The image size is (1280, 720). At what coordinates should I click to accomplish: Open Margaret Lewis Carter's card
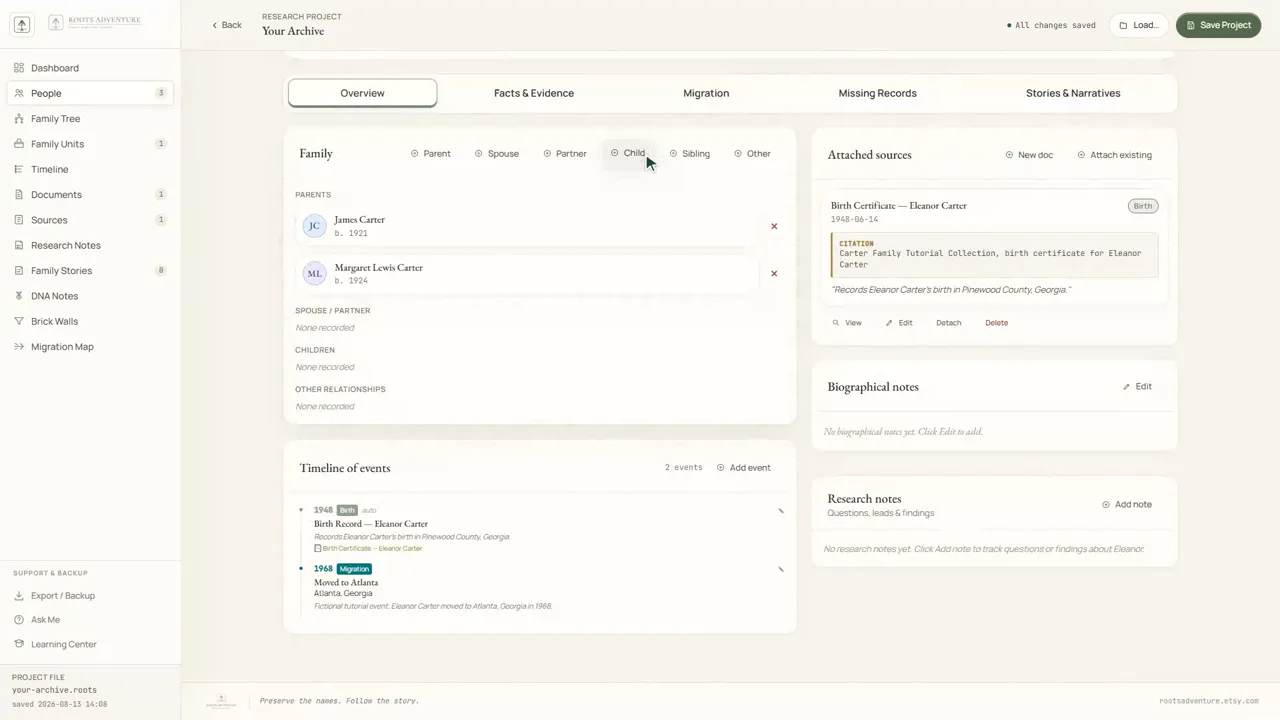[527, 274]
